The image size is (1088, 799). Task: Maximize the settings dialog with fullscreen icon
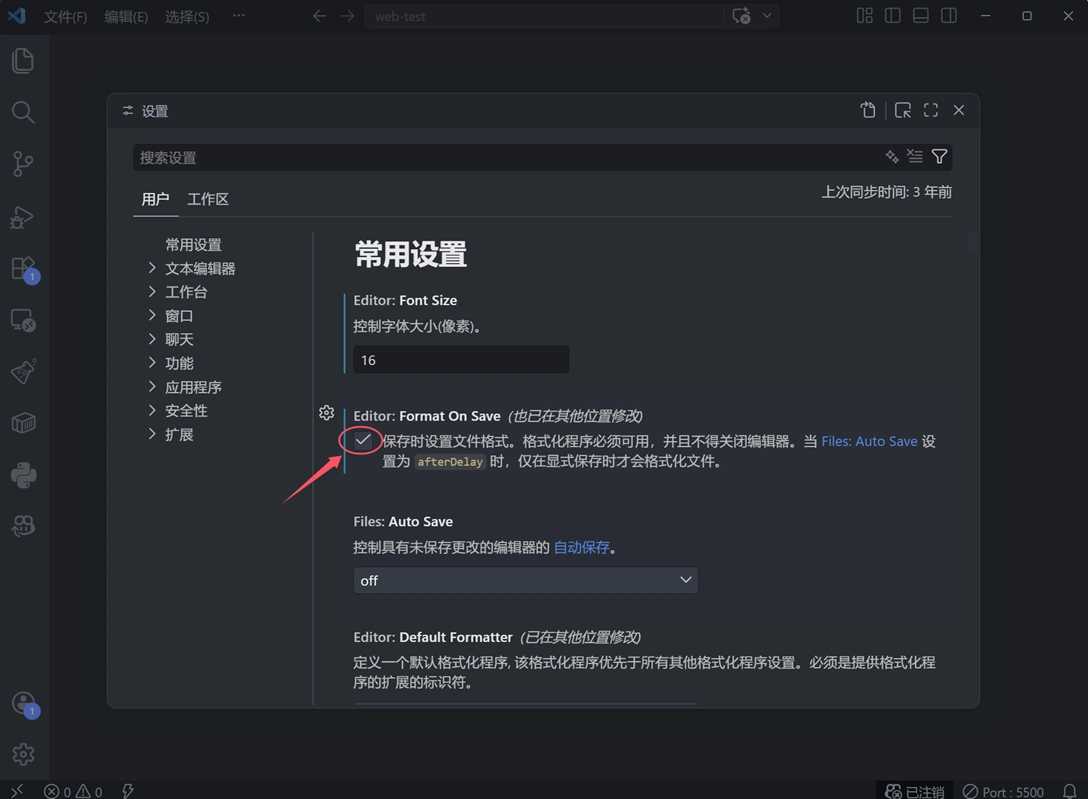coord(930,110)
